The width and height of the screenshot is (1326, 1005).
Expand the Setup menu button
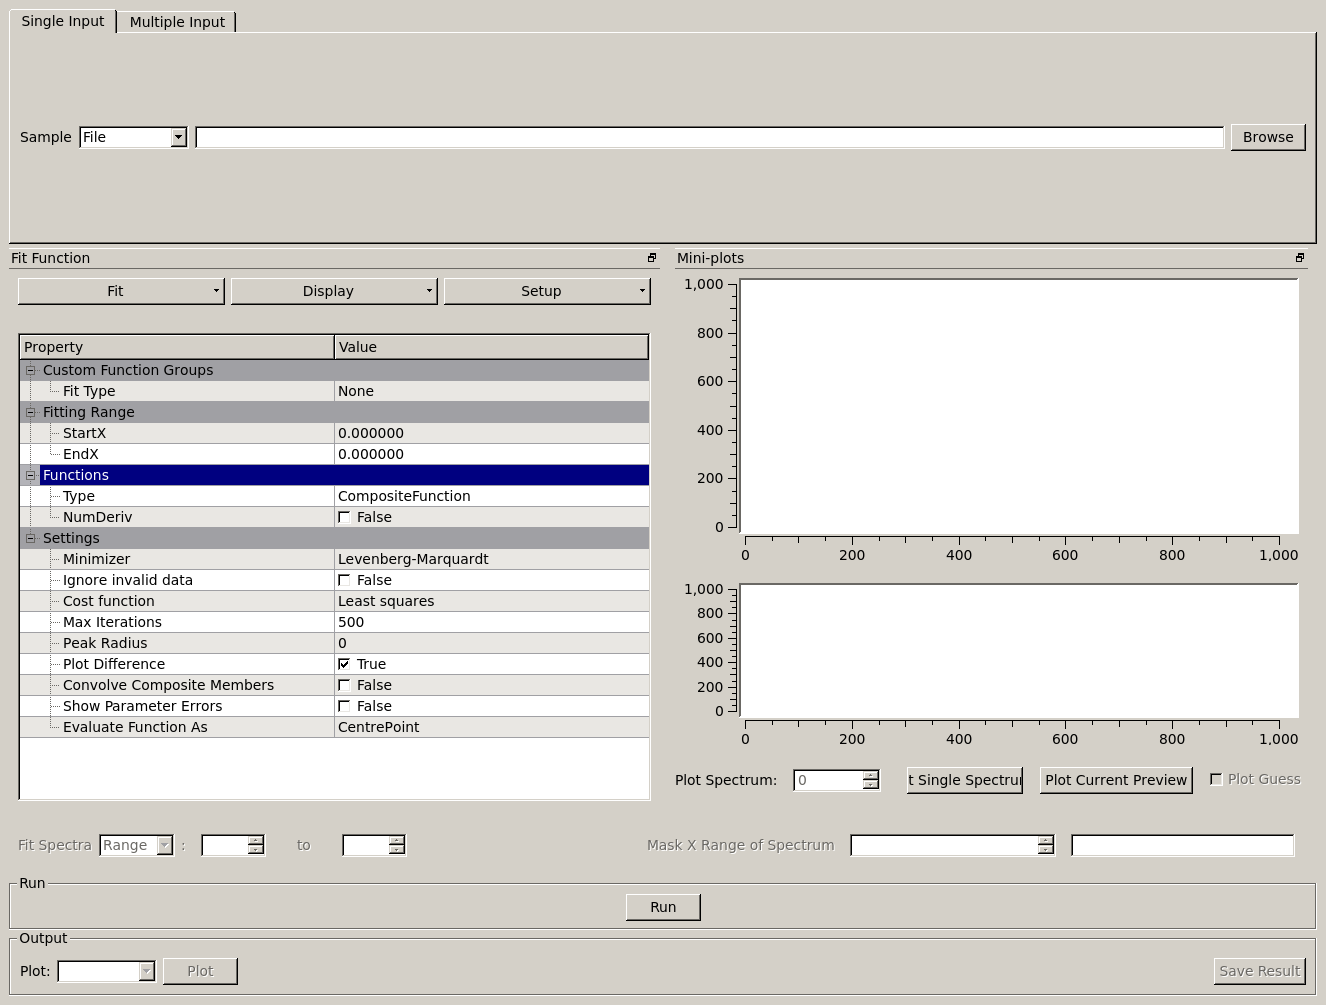coord(547,291)
